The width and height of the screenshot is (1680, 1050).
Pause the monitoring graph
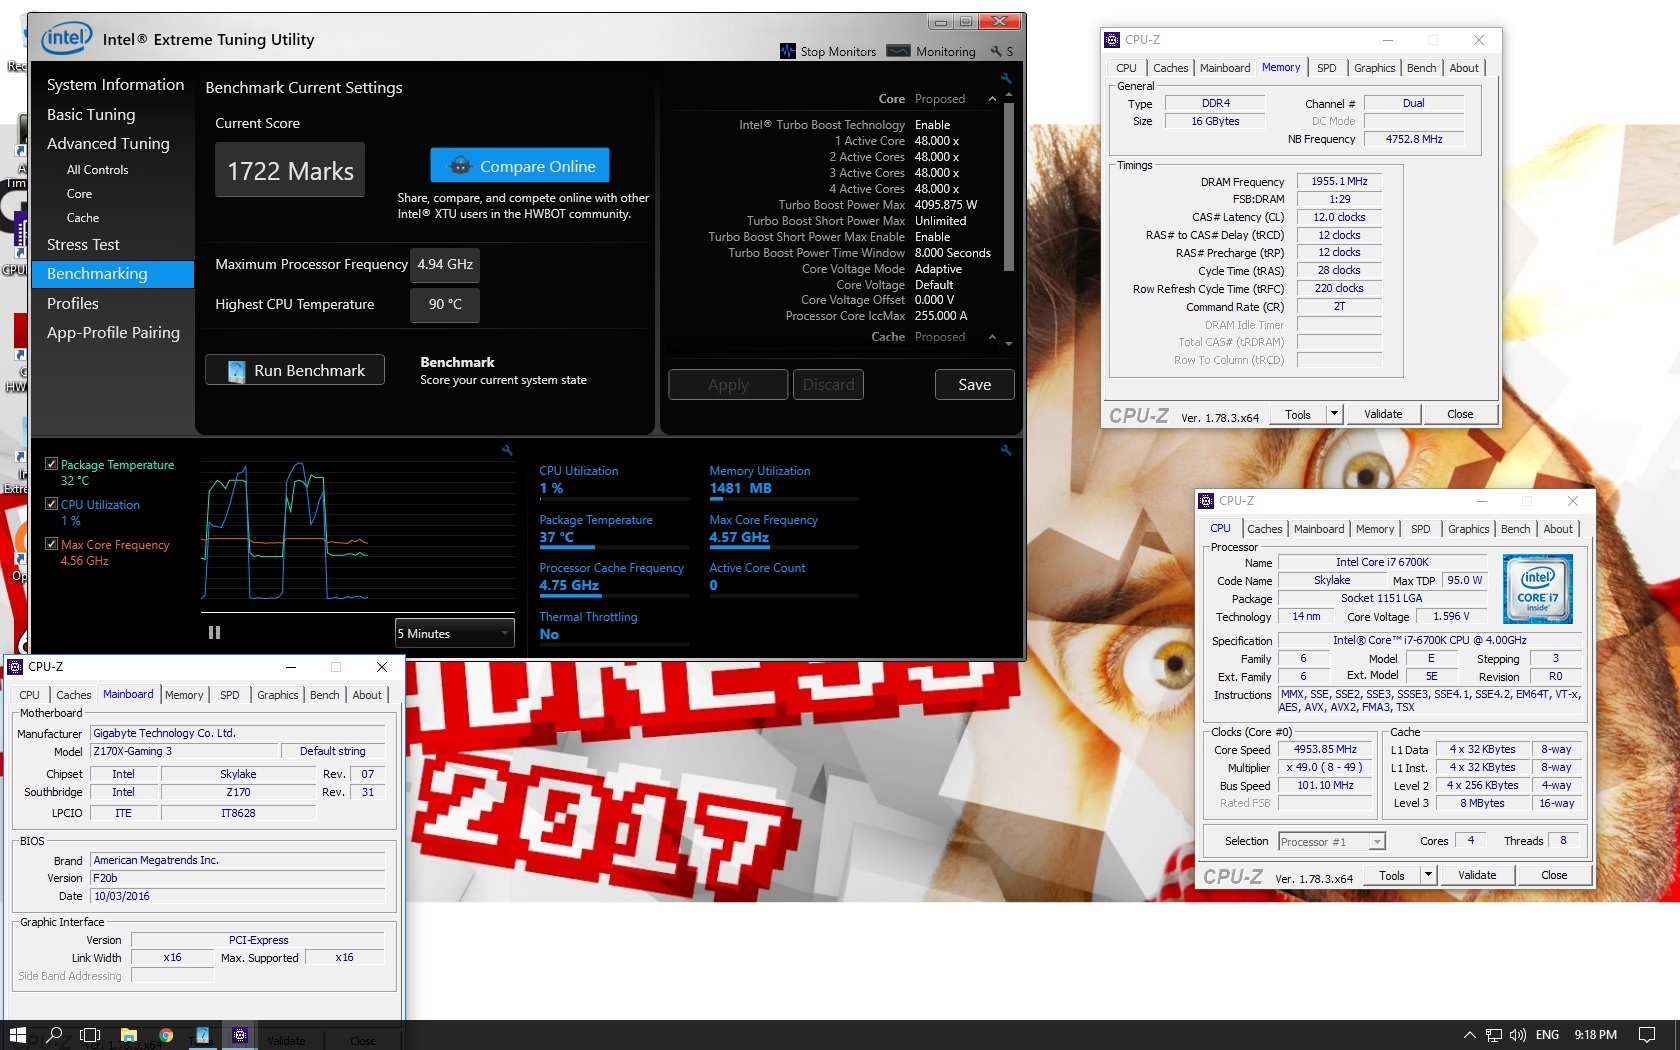pyautogui.click(x=214, y=632)
